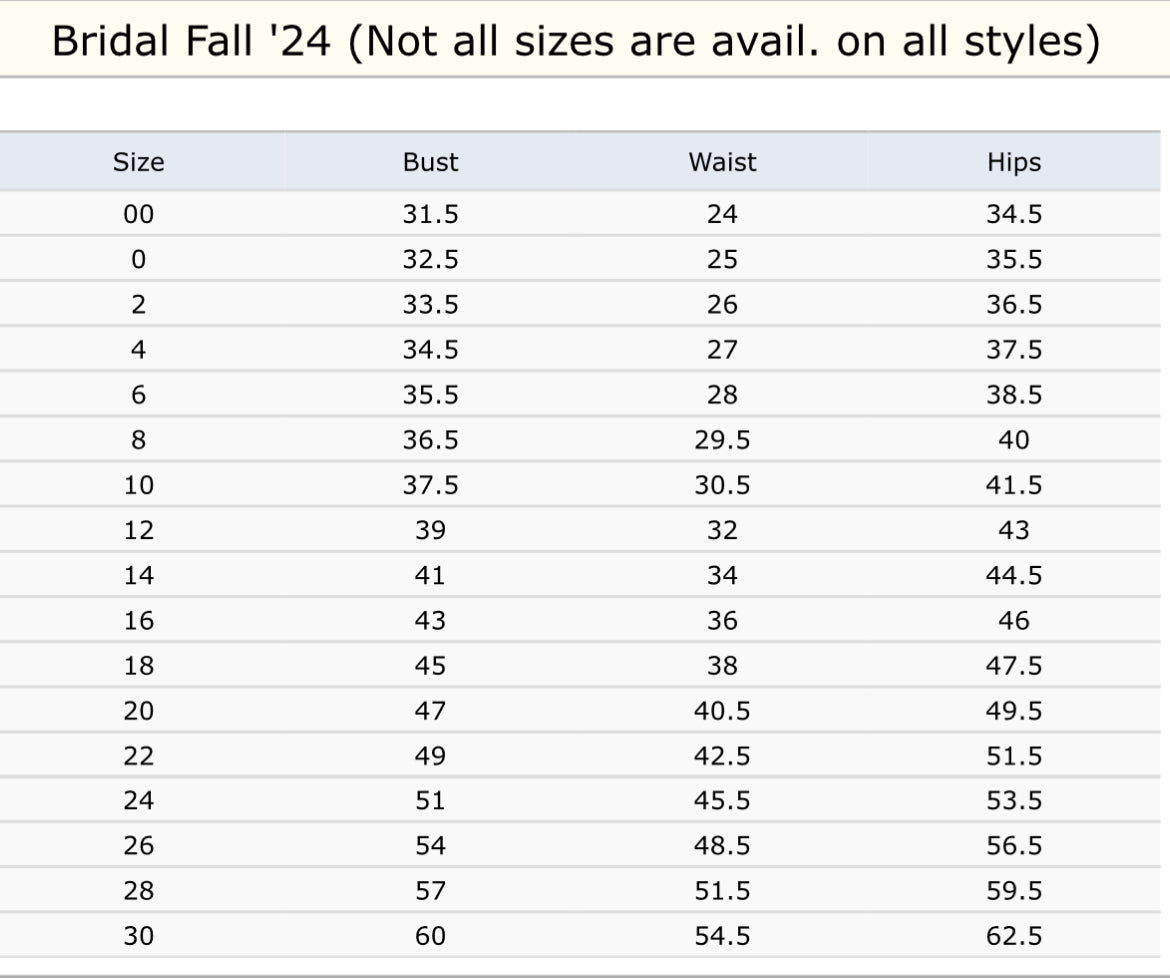Screen dimensions: 1170x978
Task: Click the Size column header
Action: pos(138,162)
